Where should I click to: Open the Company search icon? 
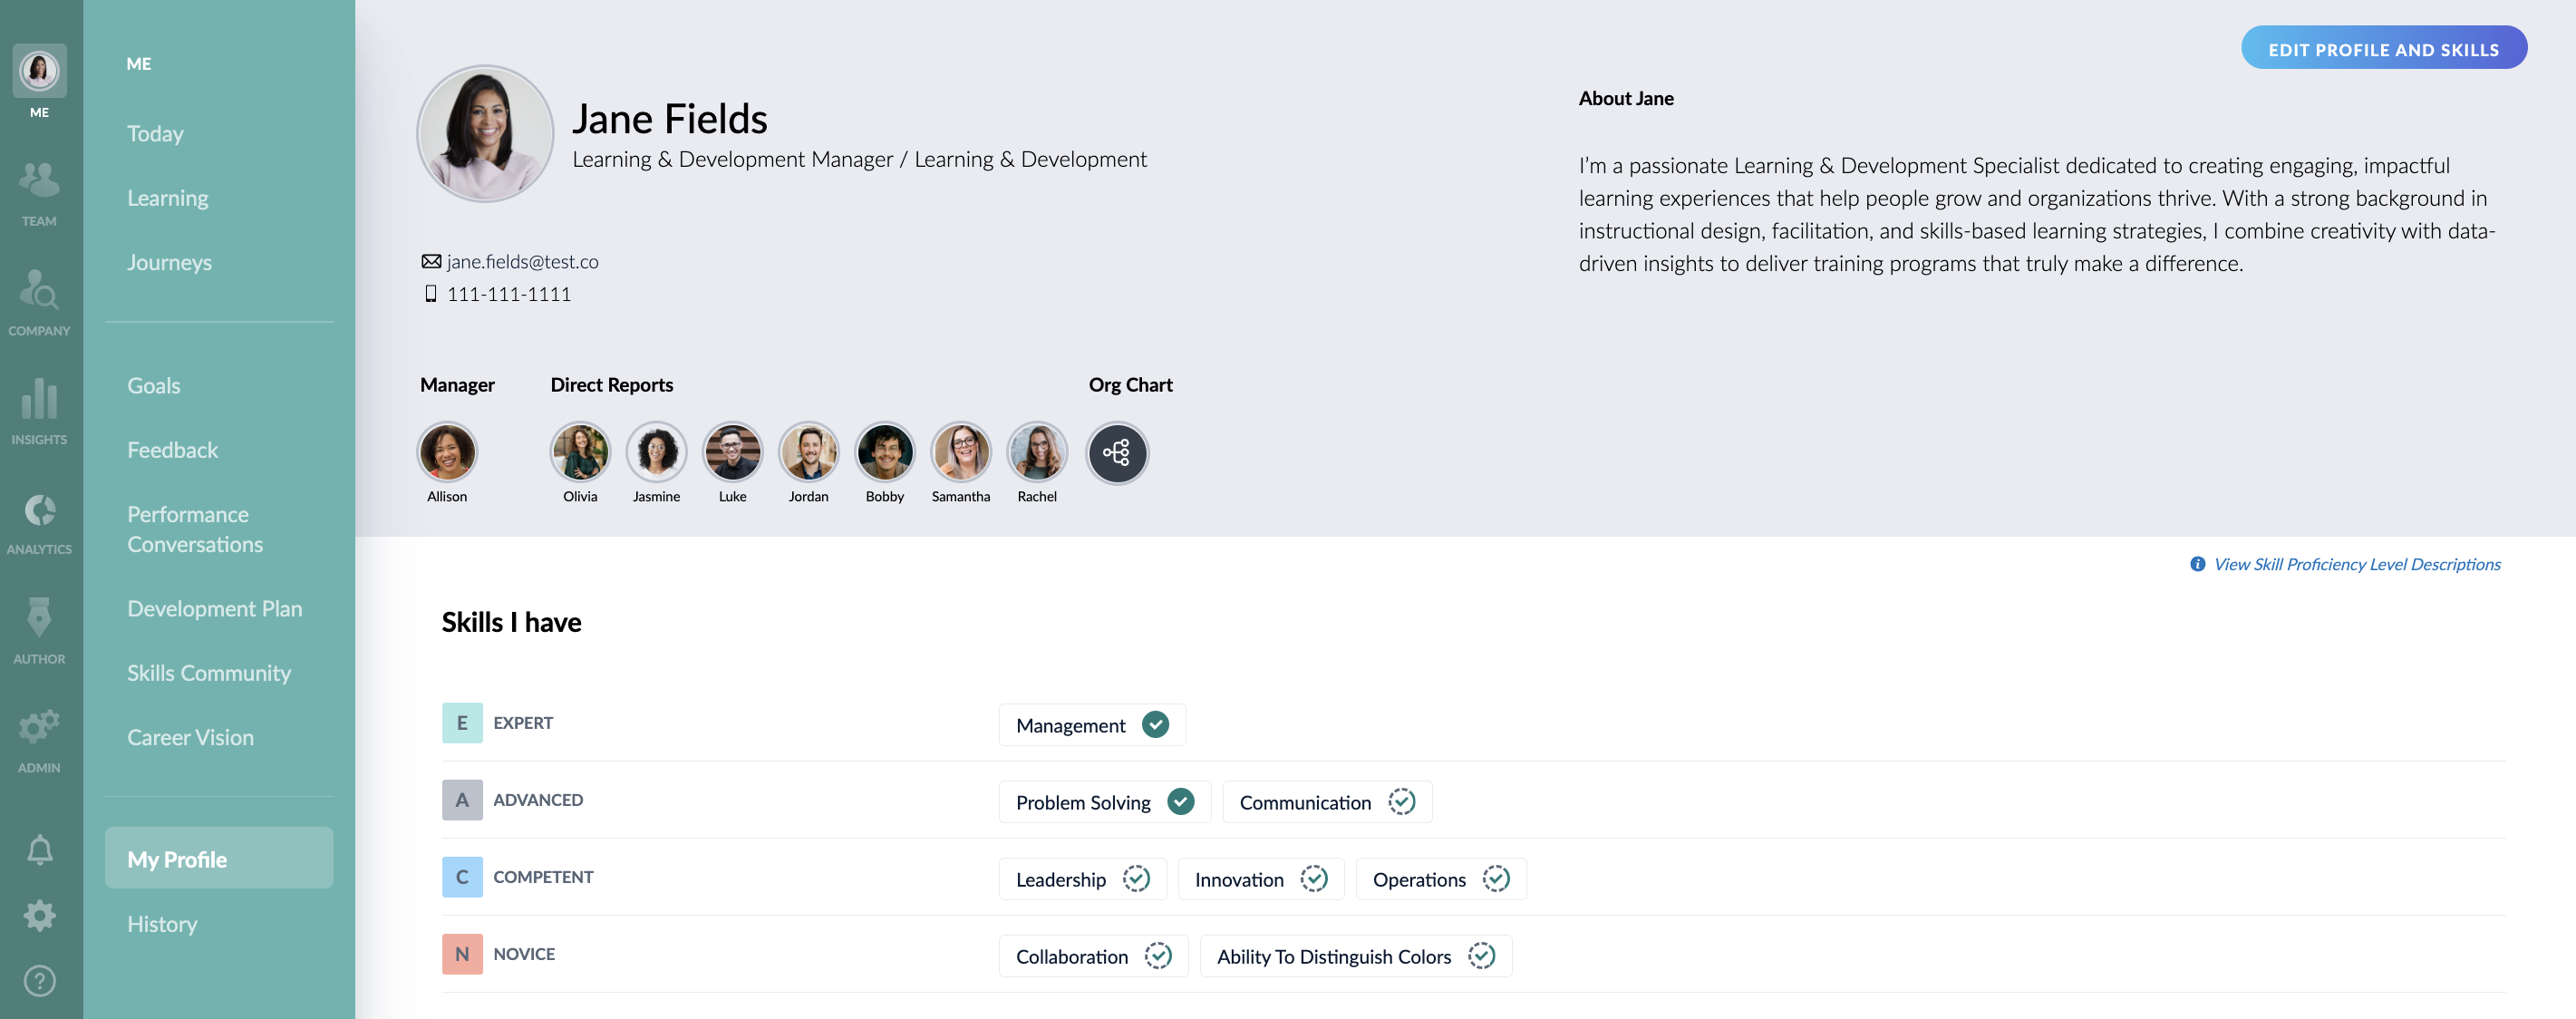point(39,290)
